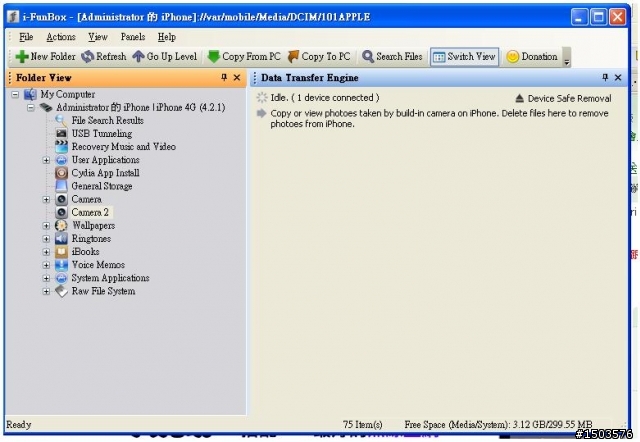640x442 pixels.
Task: Select the General Storage tree item
Action: (x=102, y=186)
